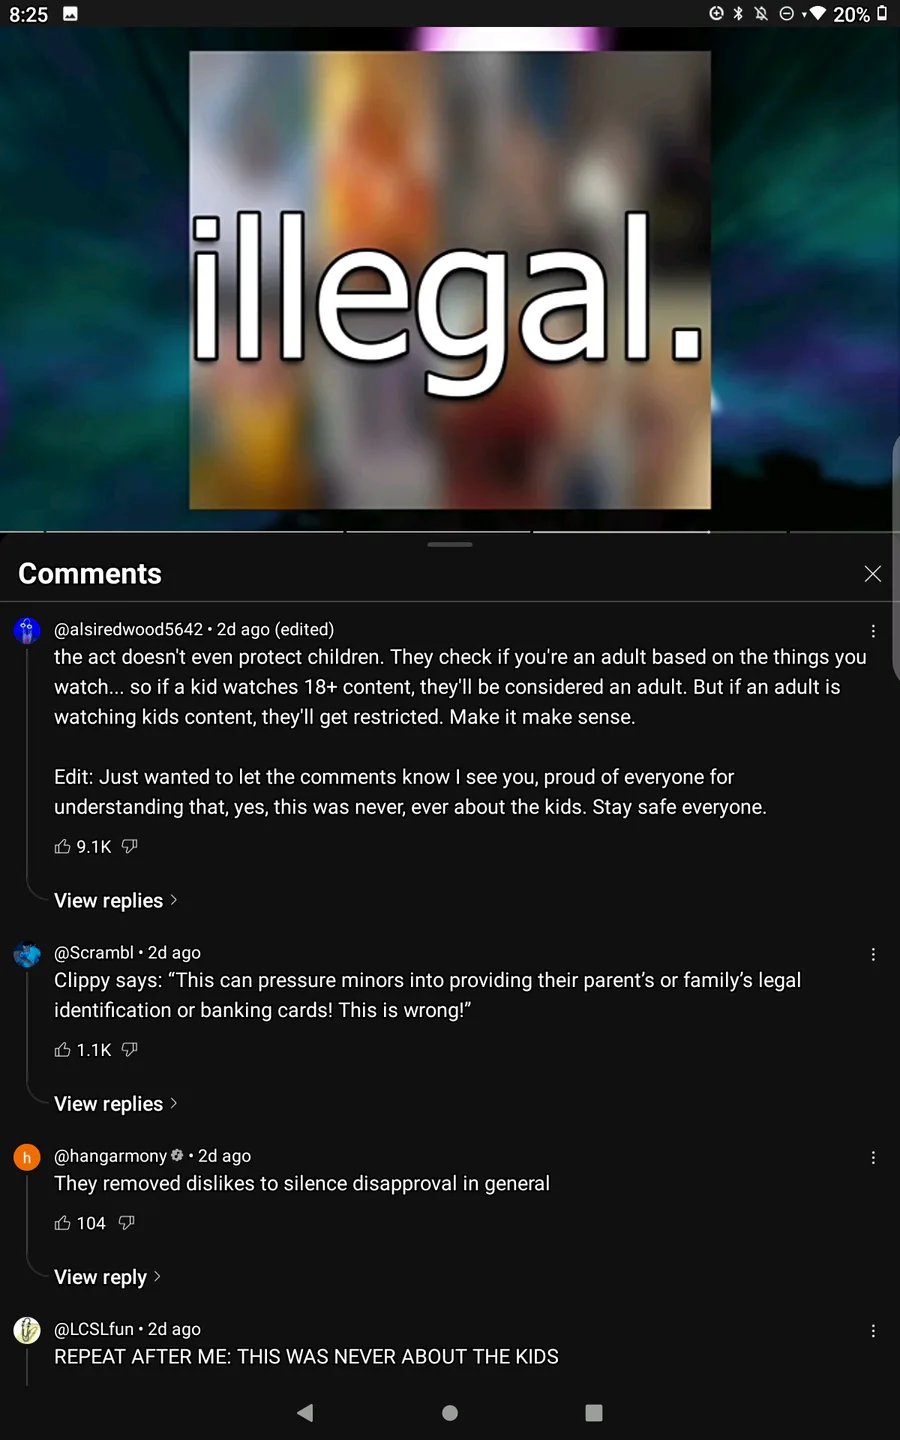Click the video progress bar

click(x=450, y=532)
